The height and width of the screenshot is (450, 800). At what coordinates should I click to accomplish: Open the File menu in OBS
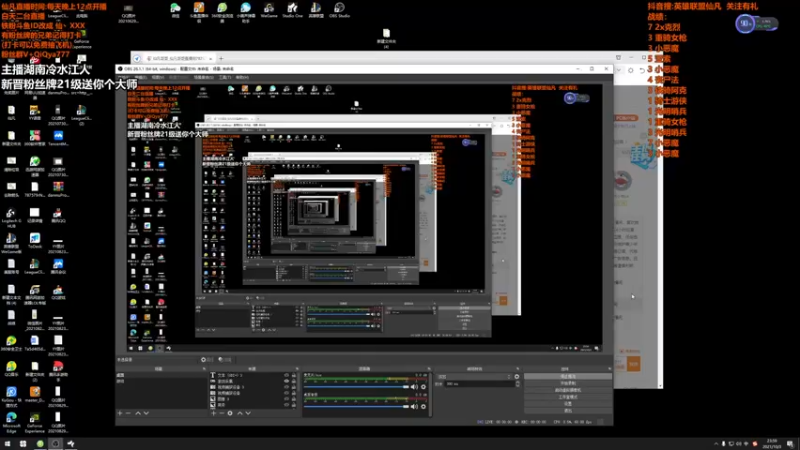tap(123, 77)
